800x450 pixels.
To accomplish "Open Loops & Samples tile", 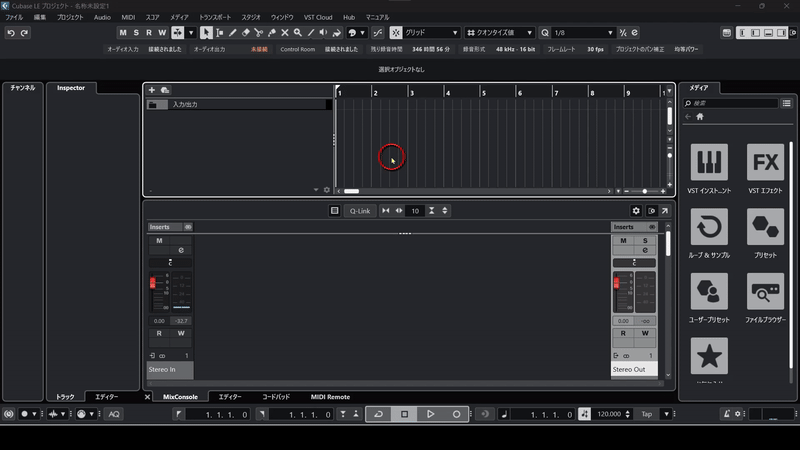I will pos(709,227).
